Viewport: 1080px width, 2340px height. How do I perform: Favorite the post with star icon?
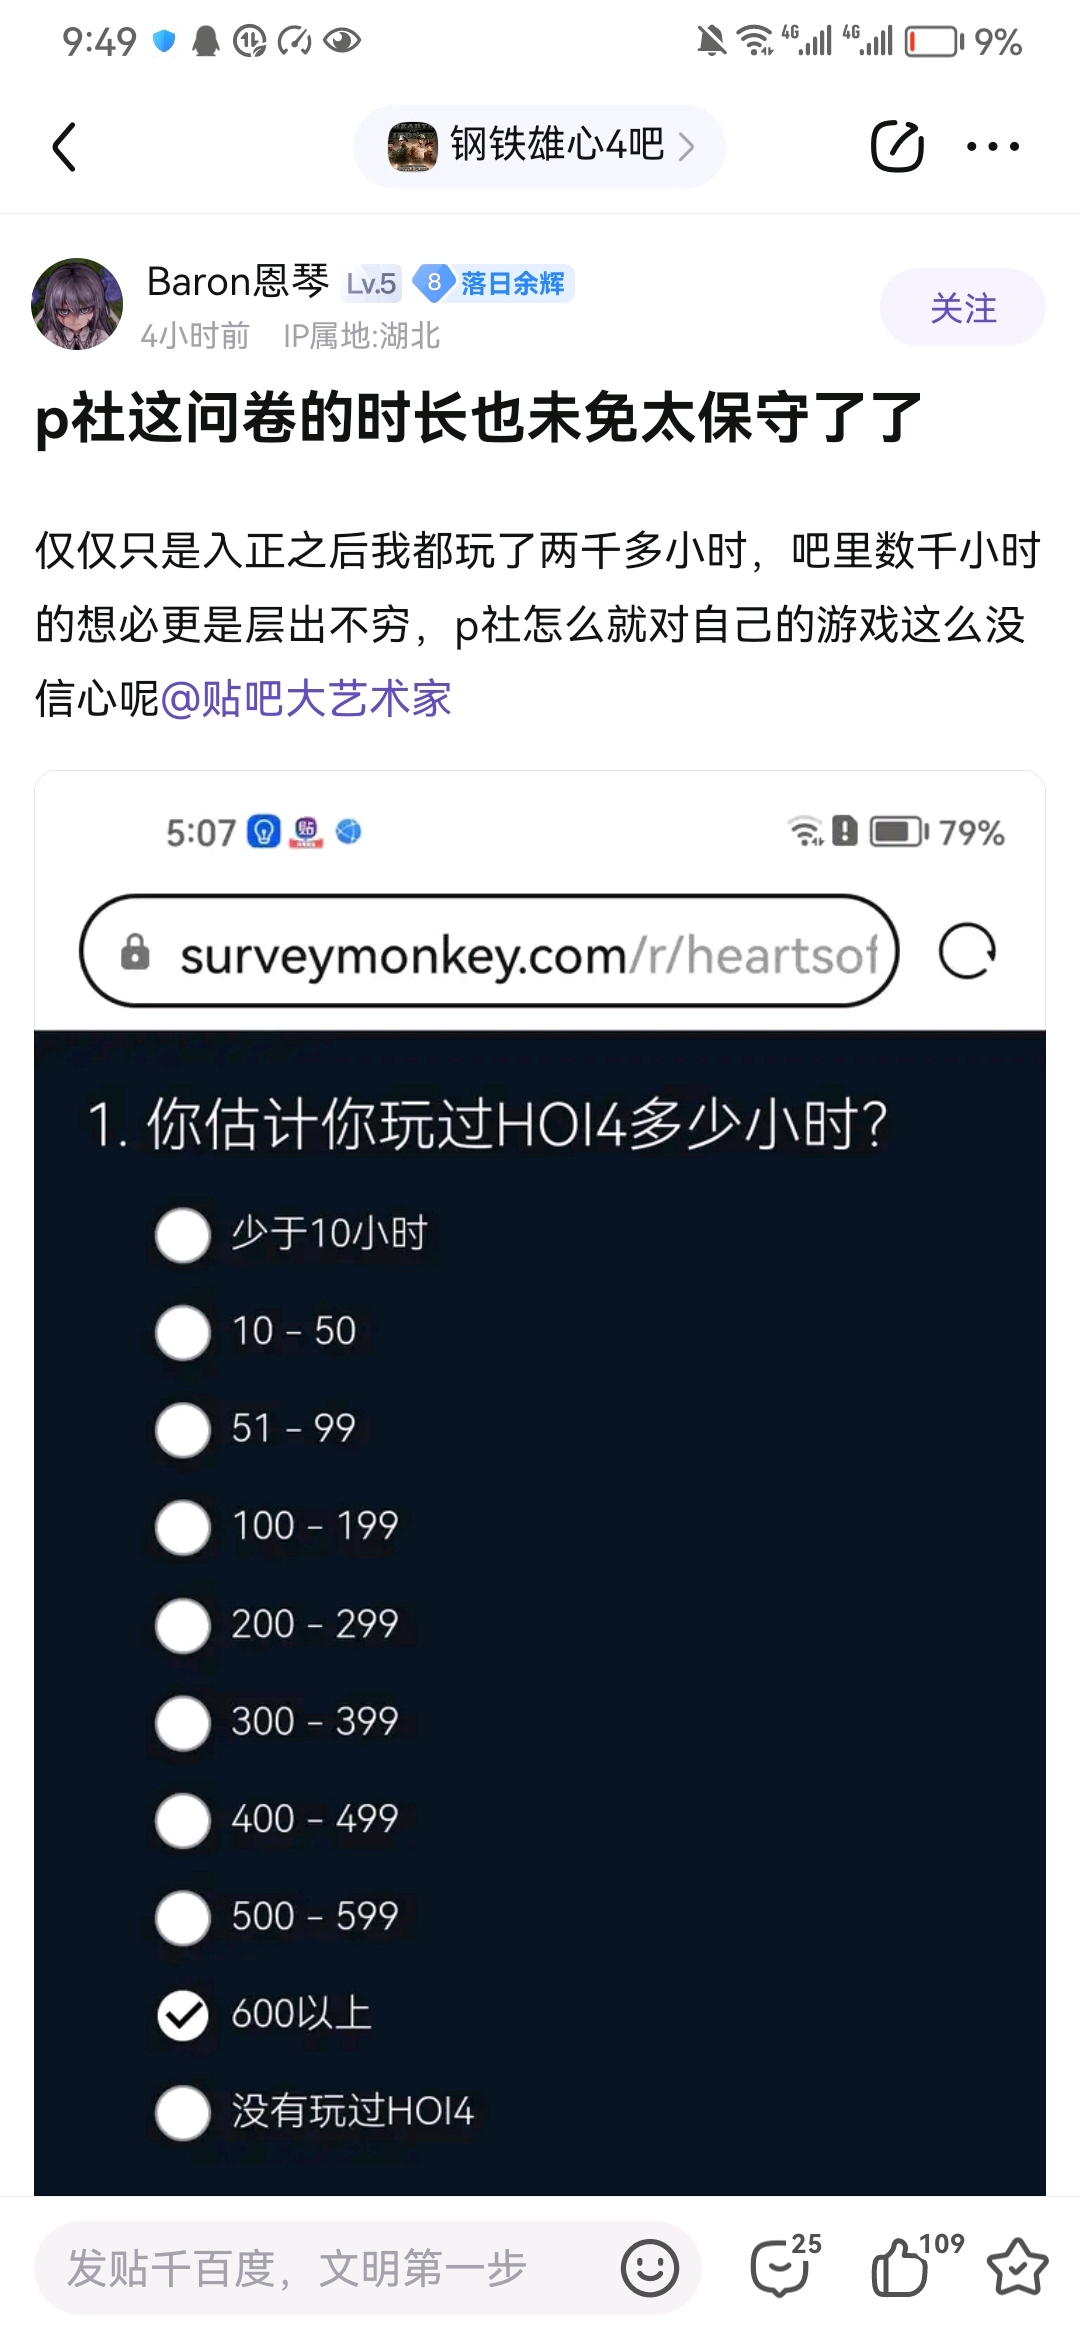coord(1017,2266)
